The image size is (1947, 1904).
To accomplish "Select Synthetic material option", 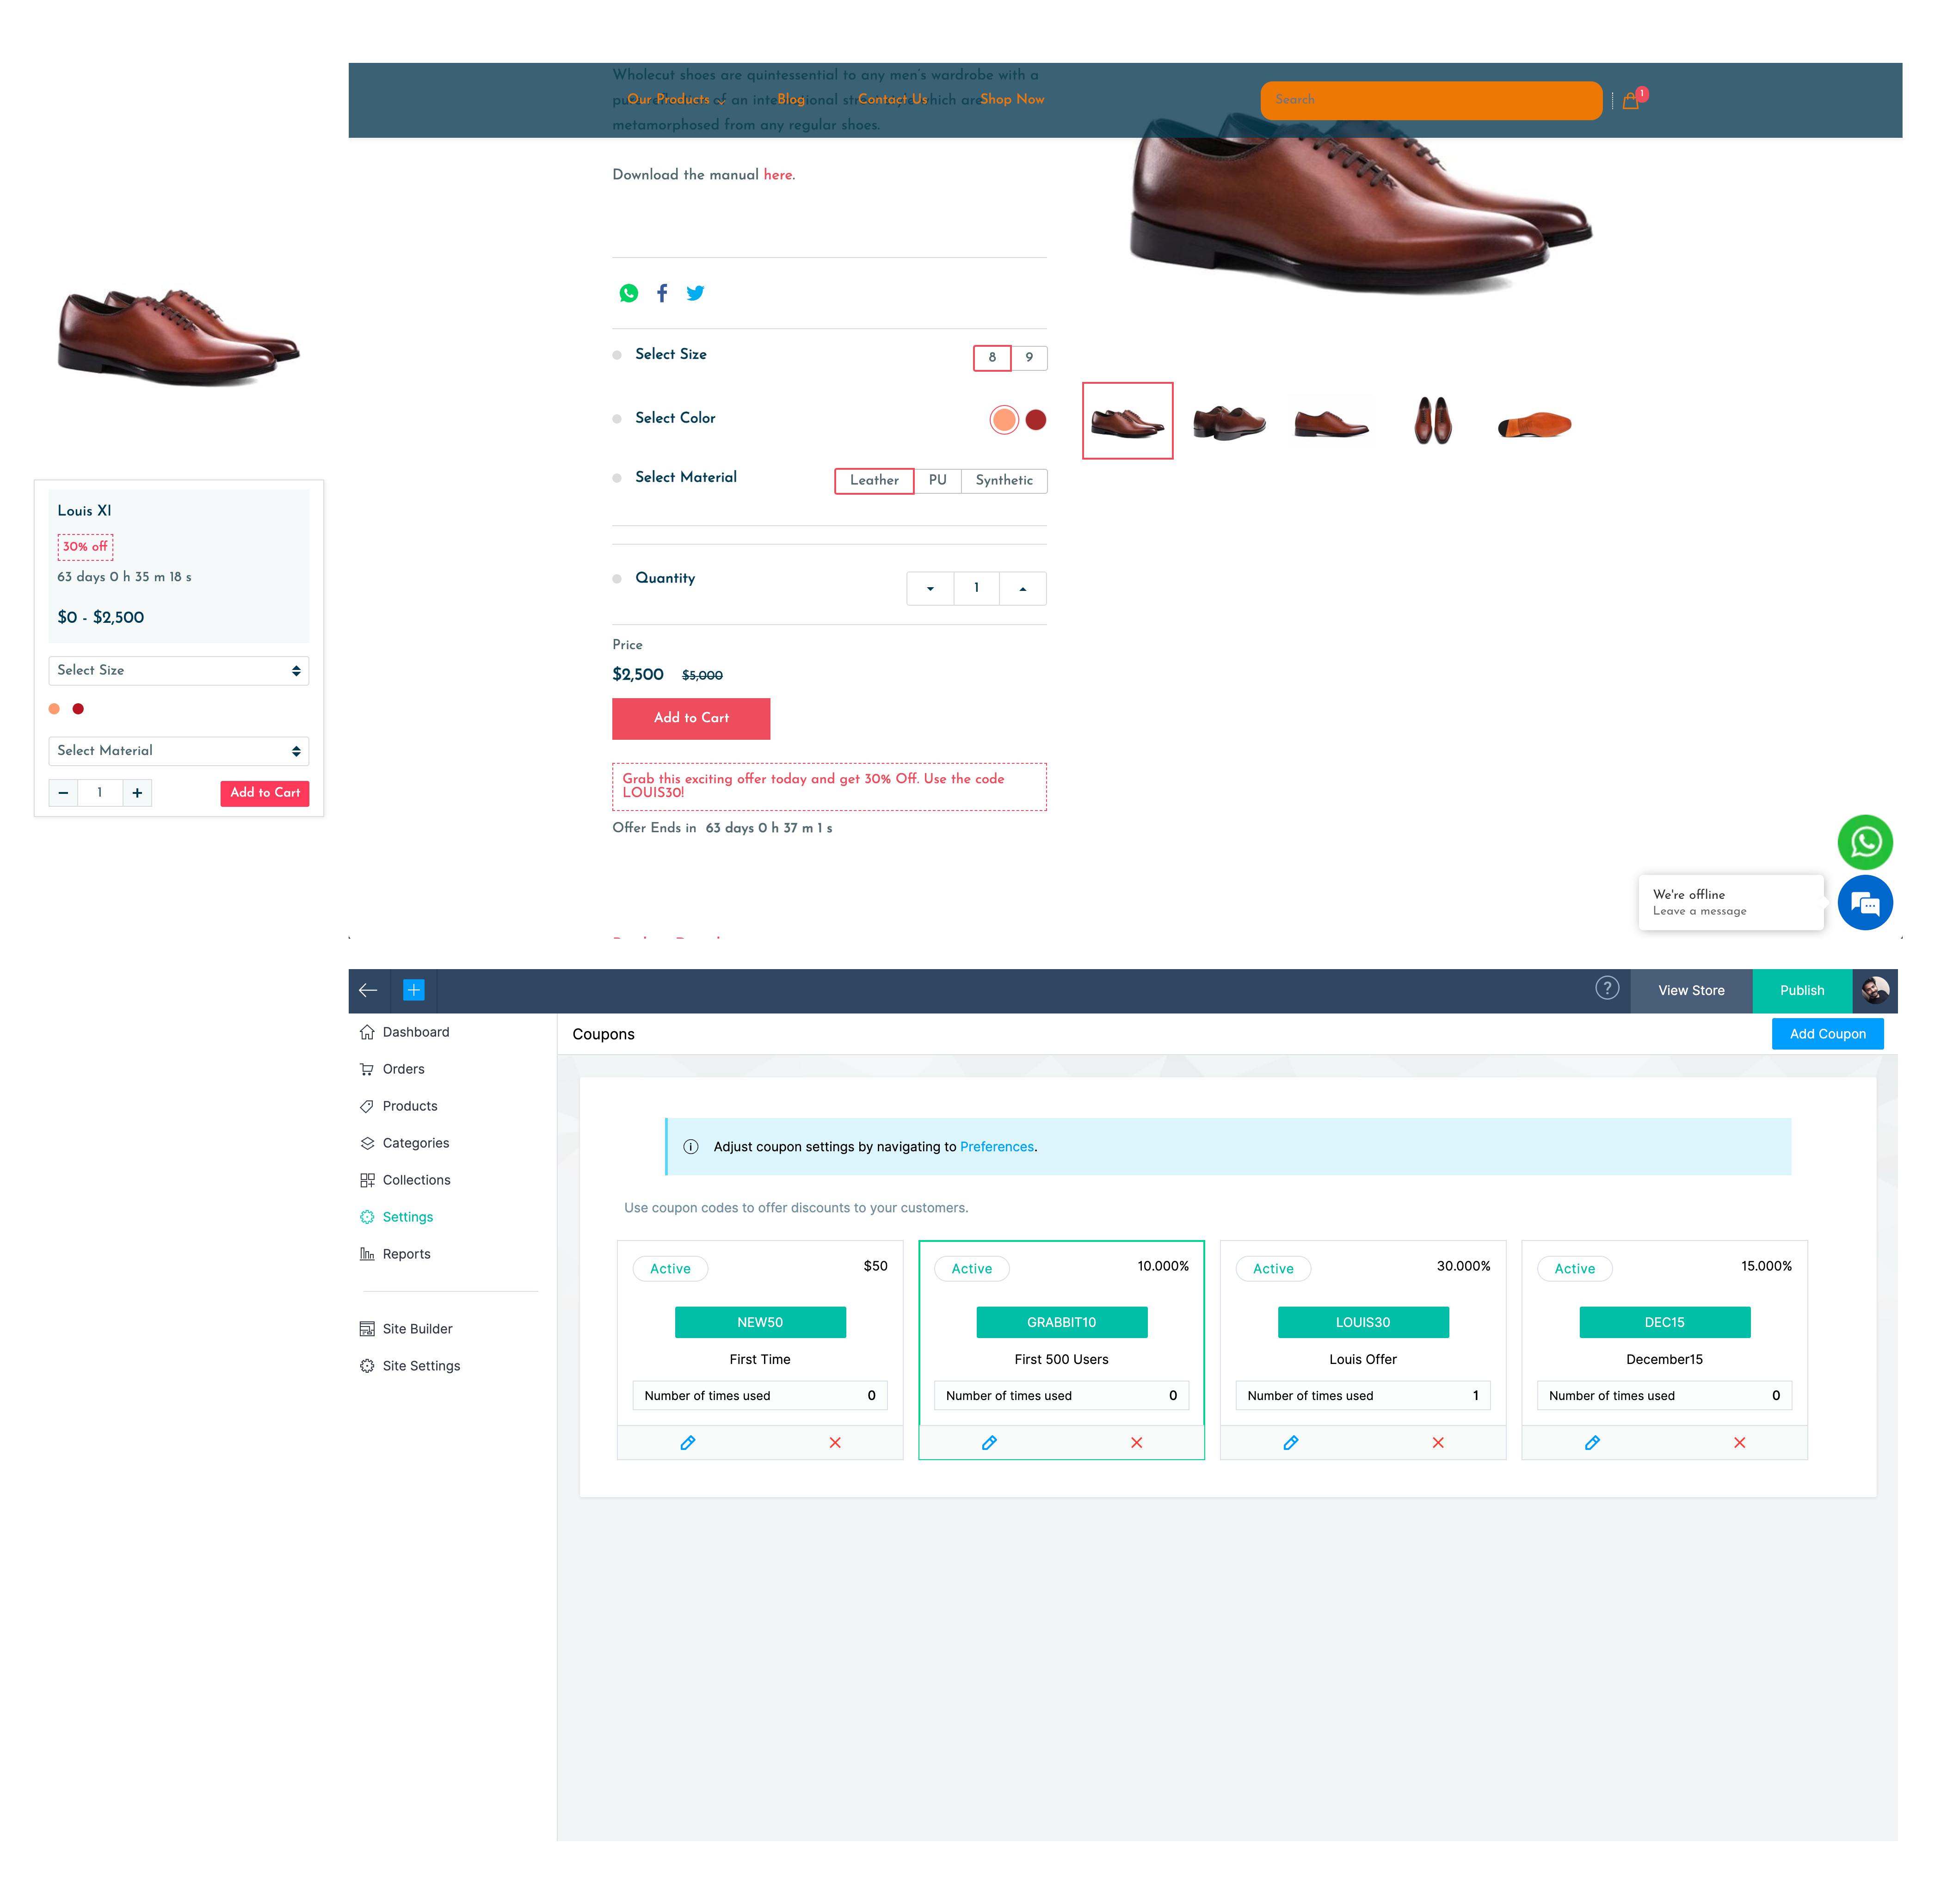I will 1004,481.
